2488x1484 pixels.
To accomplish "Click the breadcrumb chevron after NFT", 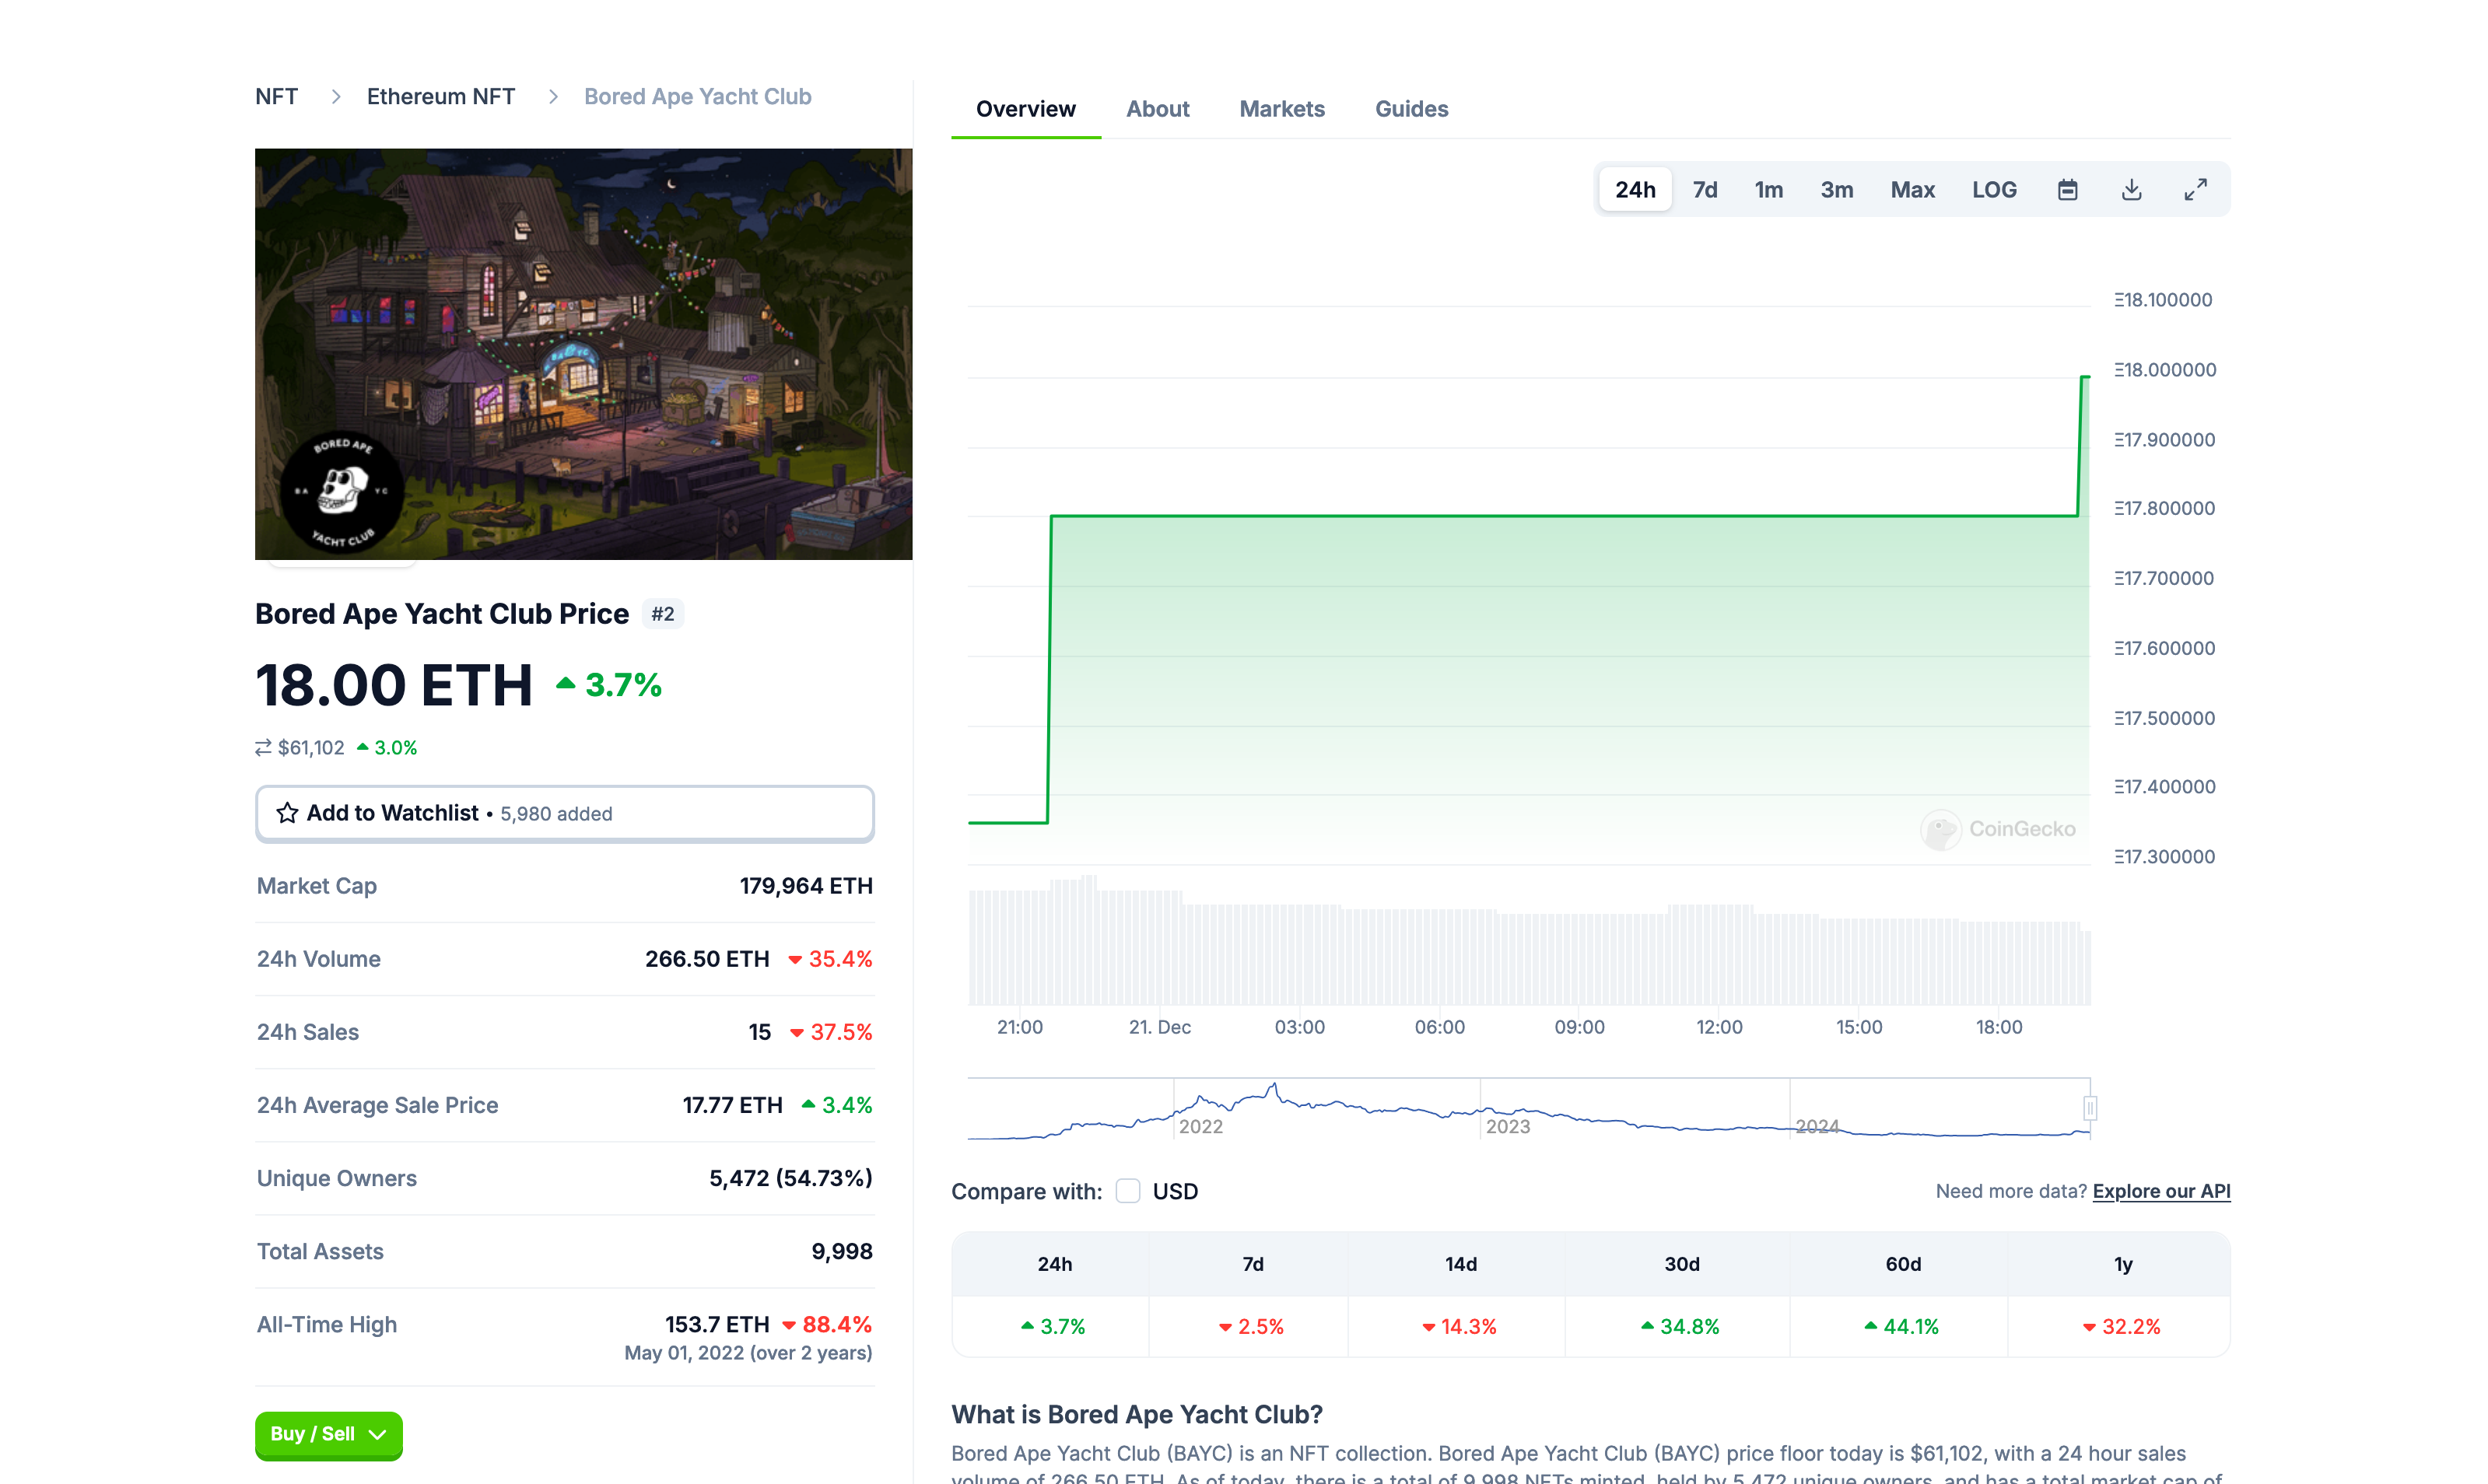I will tap(336, 97).
